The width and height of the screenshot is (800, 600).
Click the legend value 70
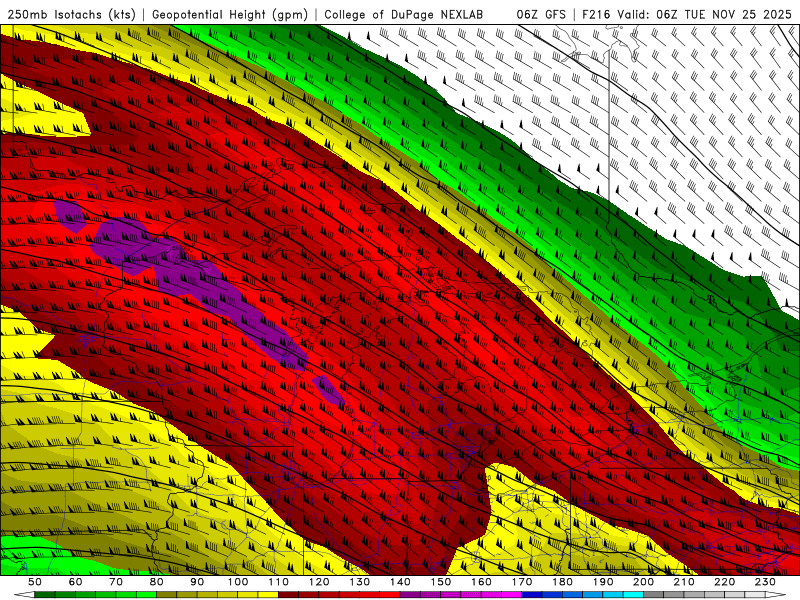pyautogui.click(x=116, y=582)
